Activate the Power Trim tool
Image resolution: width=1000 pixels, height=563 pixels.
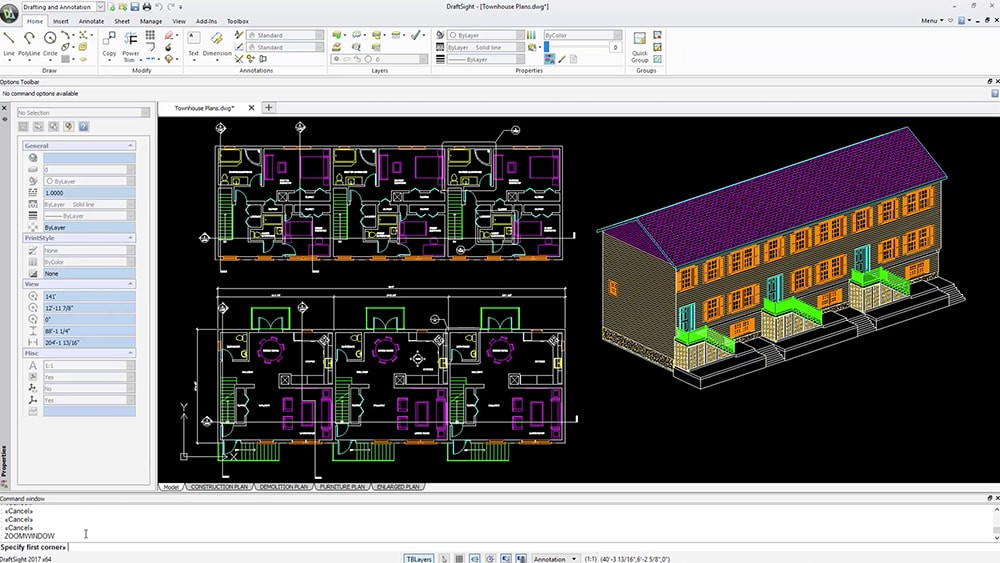point(131,47)
